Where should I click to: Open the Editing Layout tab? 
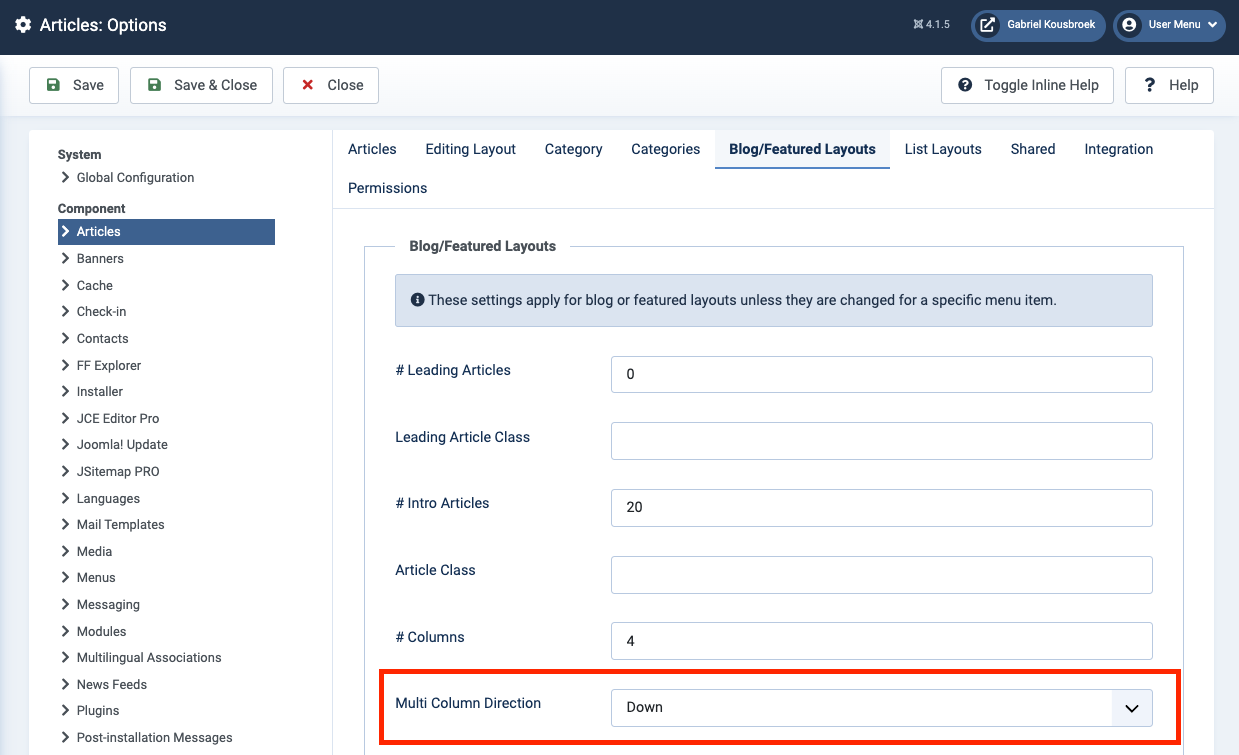(470, 149)
